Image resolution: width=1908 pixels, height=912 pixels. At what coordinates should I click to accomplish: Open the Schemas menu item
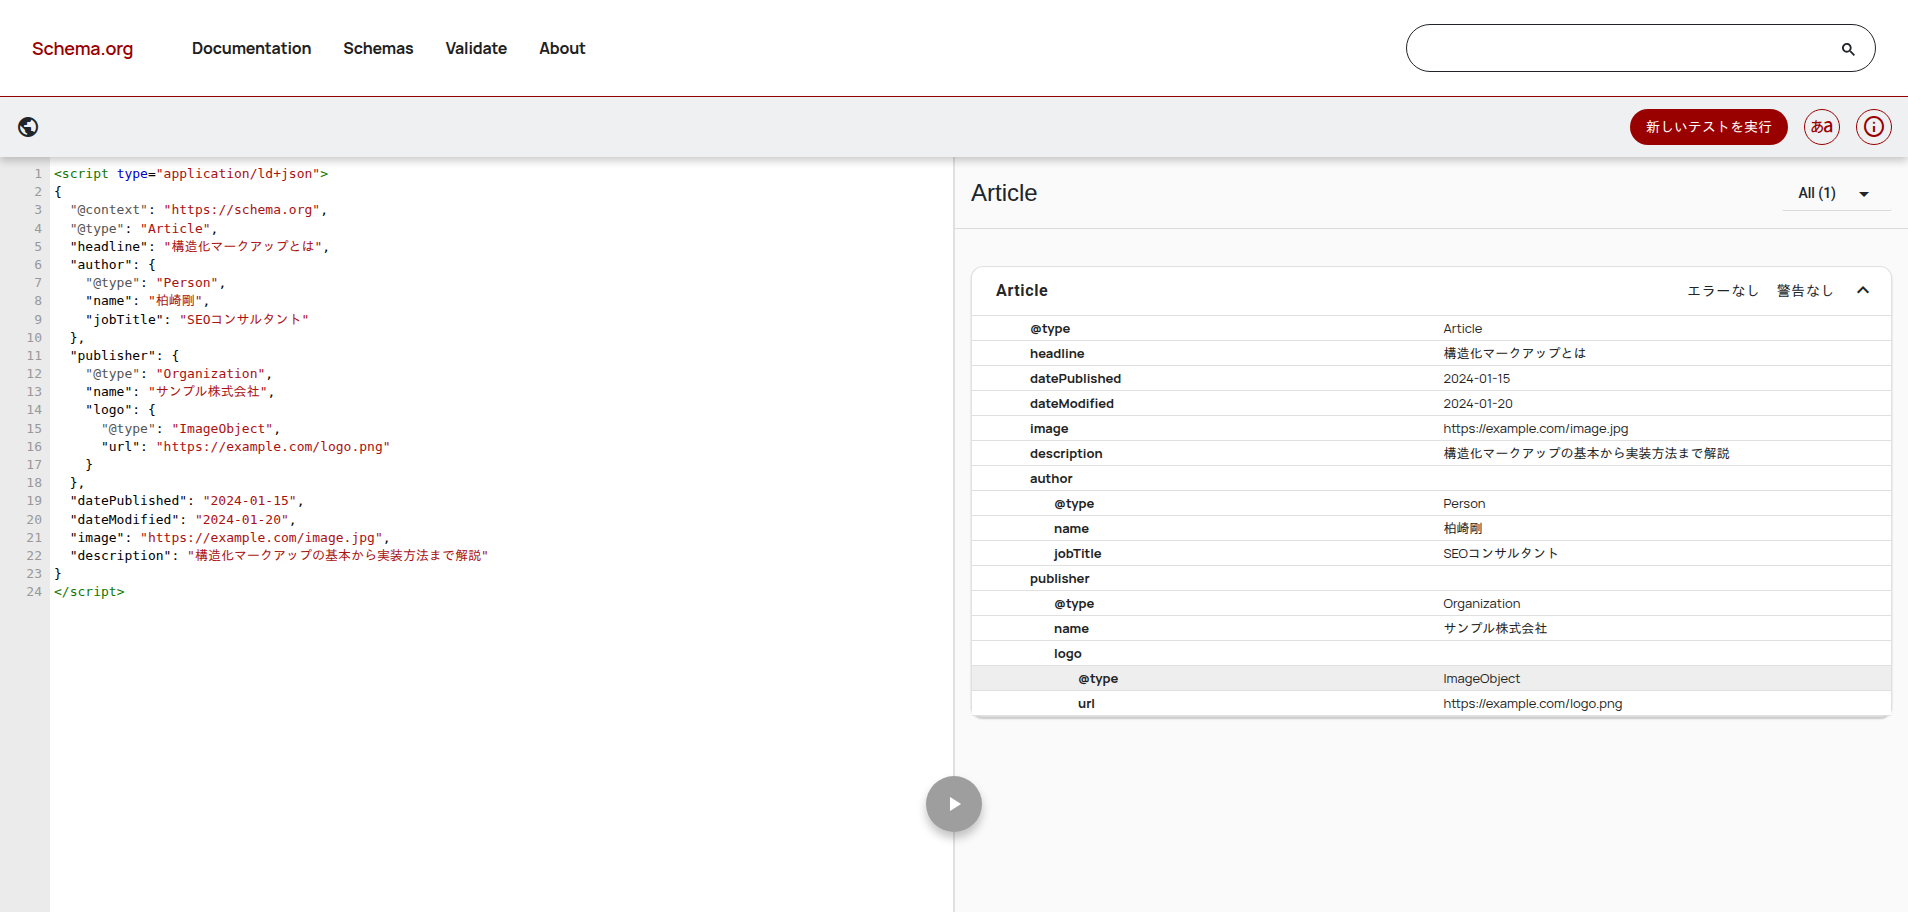pos(378,49)
